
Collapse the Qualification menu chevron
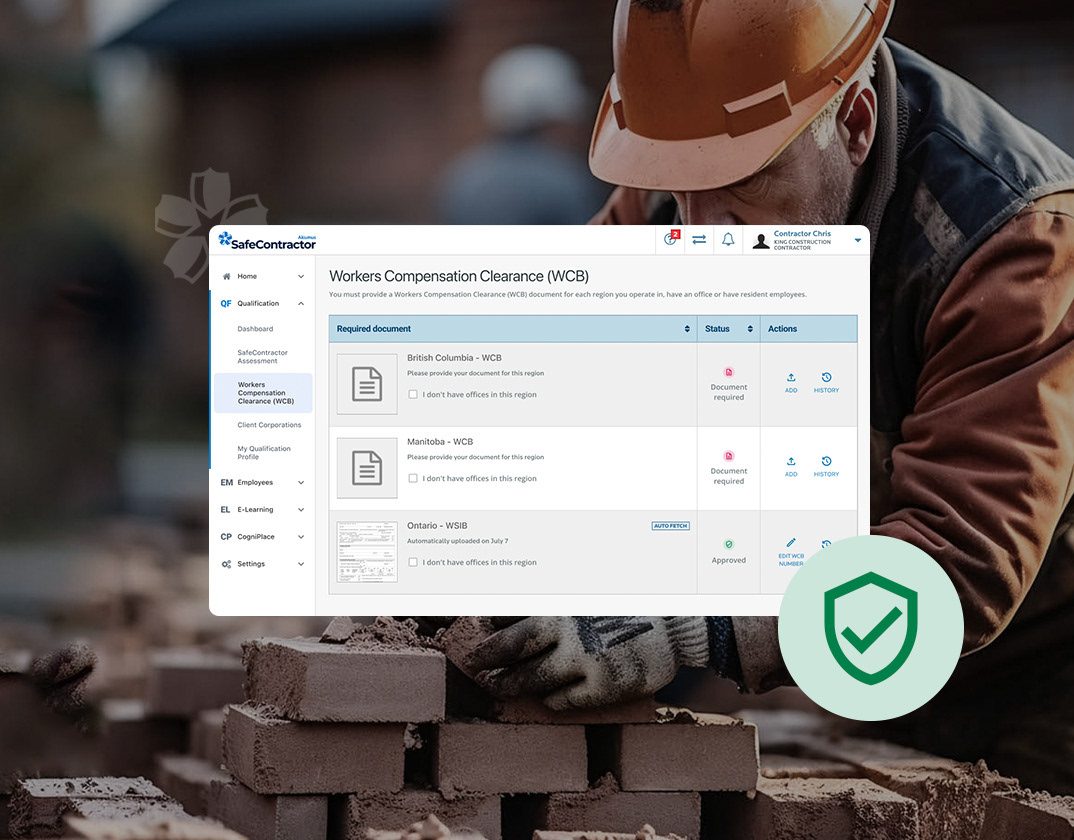(301, 304)
